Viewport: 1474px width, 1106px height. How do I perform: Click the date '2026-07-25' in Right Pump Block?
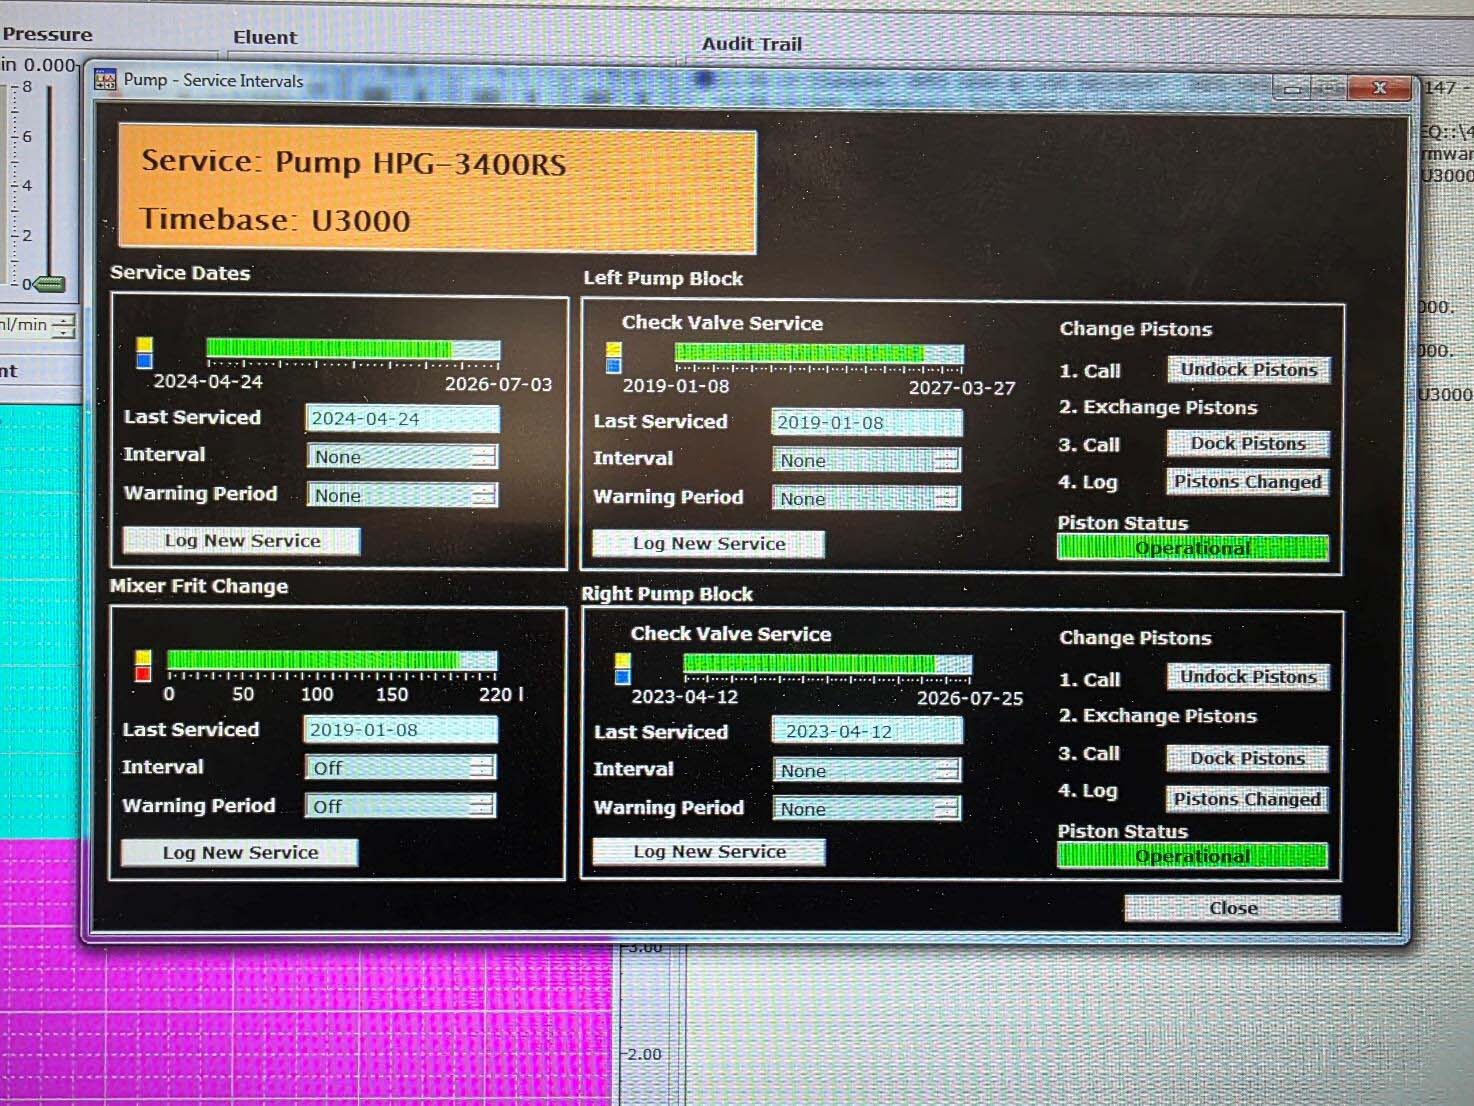pos(970,698)
